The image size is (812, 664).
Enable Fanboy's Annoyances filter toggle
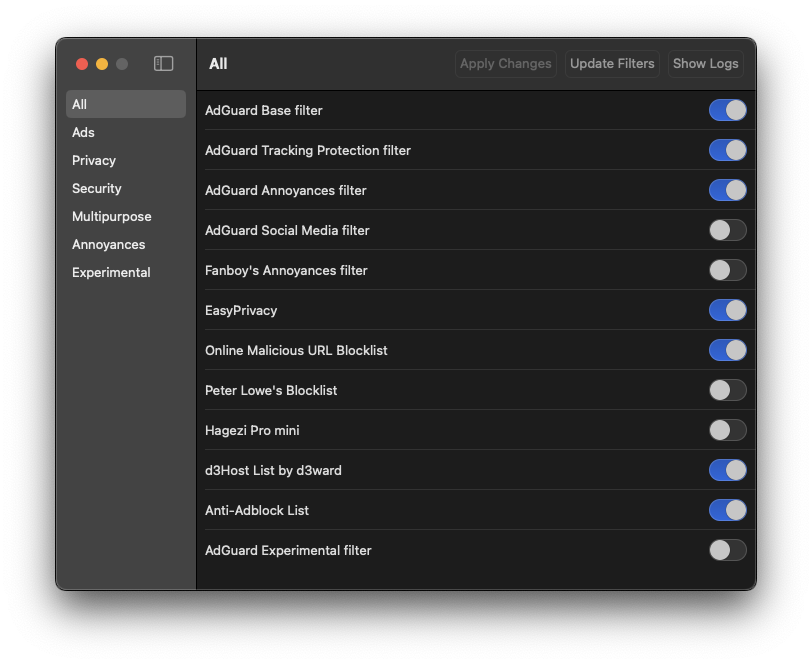point(728,270)
